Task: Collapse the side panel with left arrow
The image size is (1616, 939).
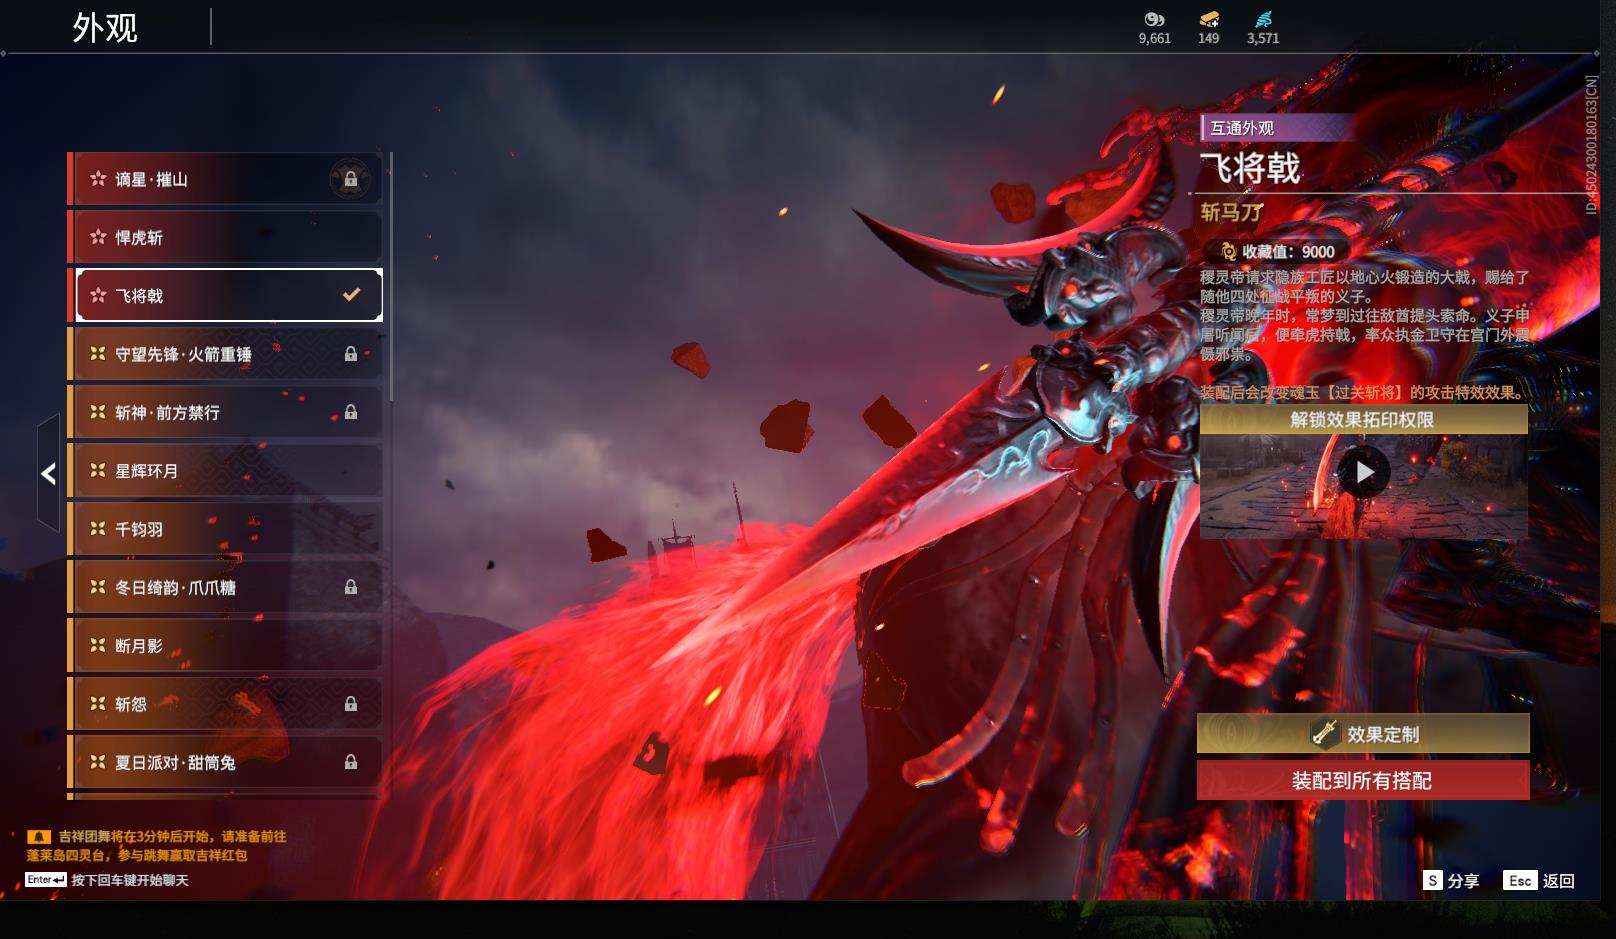Action: coord(48,474)
